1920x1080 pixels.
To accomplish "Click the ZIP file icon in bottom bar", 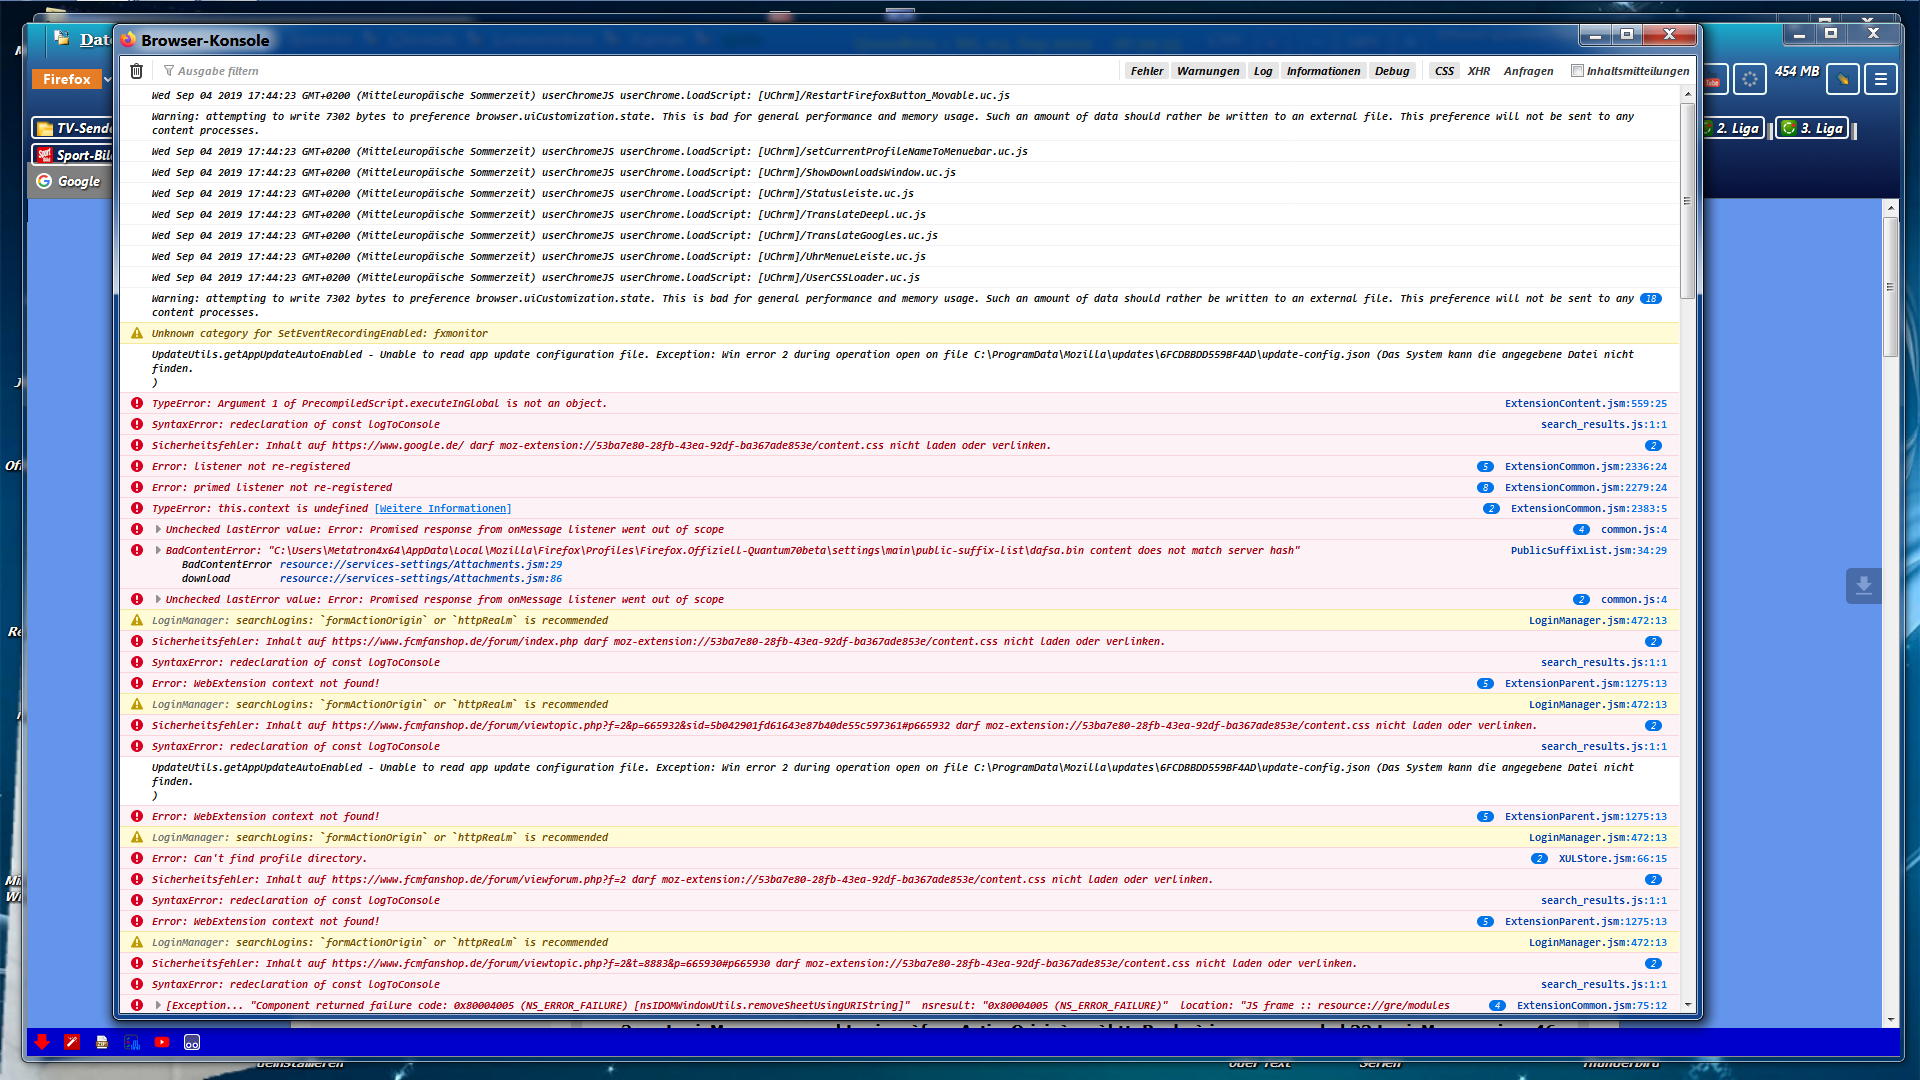I will click(102, 1042).
